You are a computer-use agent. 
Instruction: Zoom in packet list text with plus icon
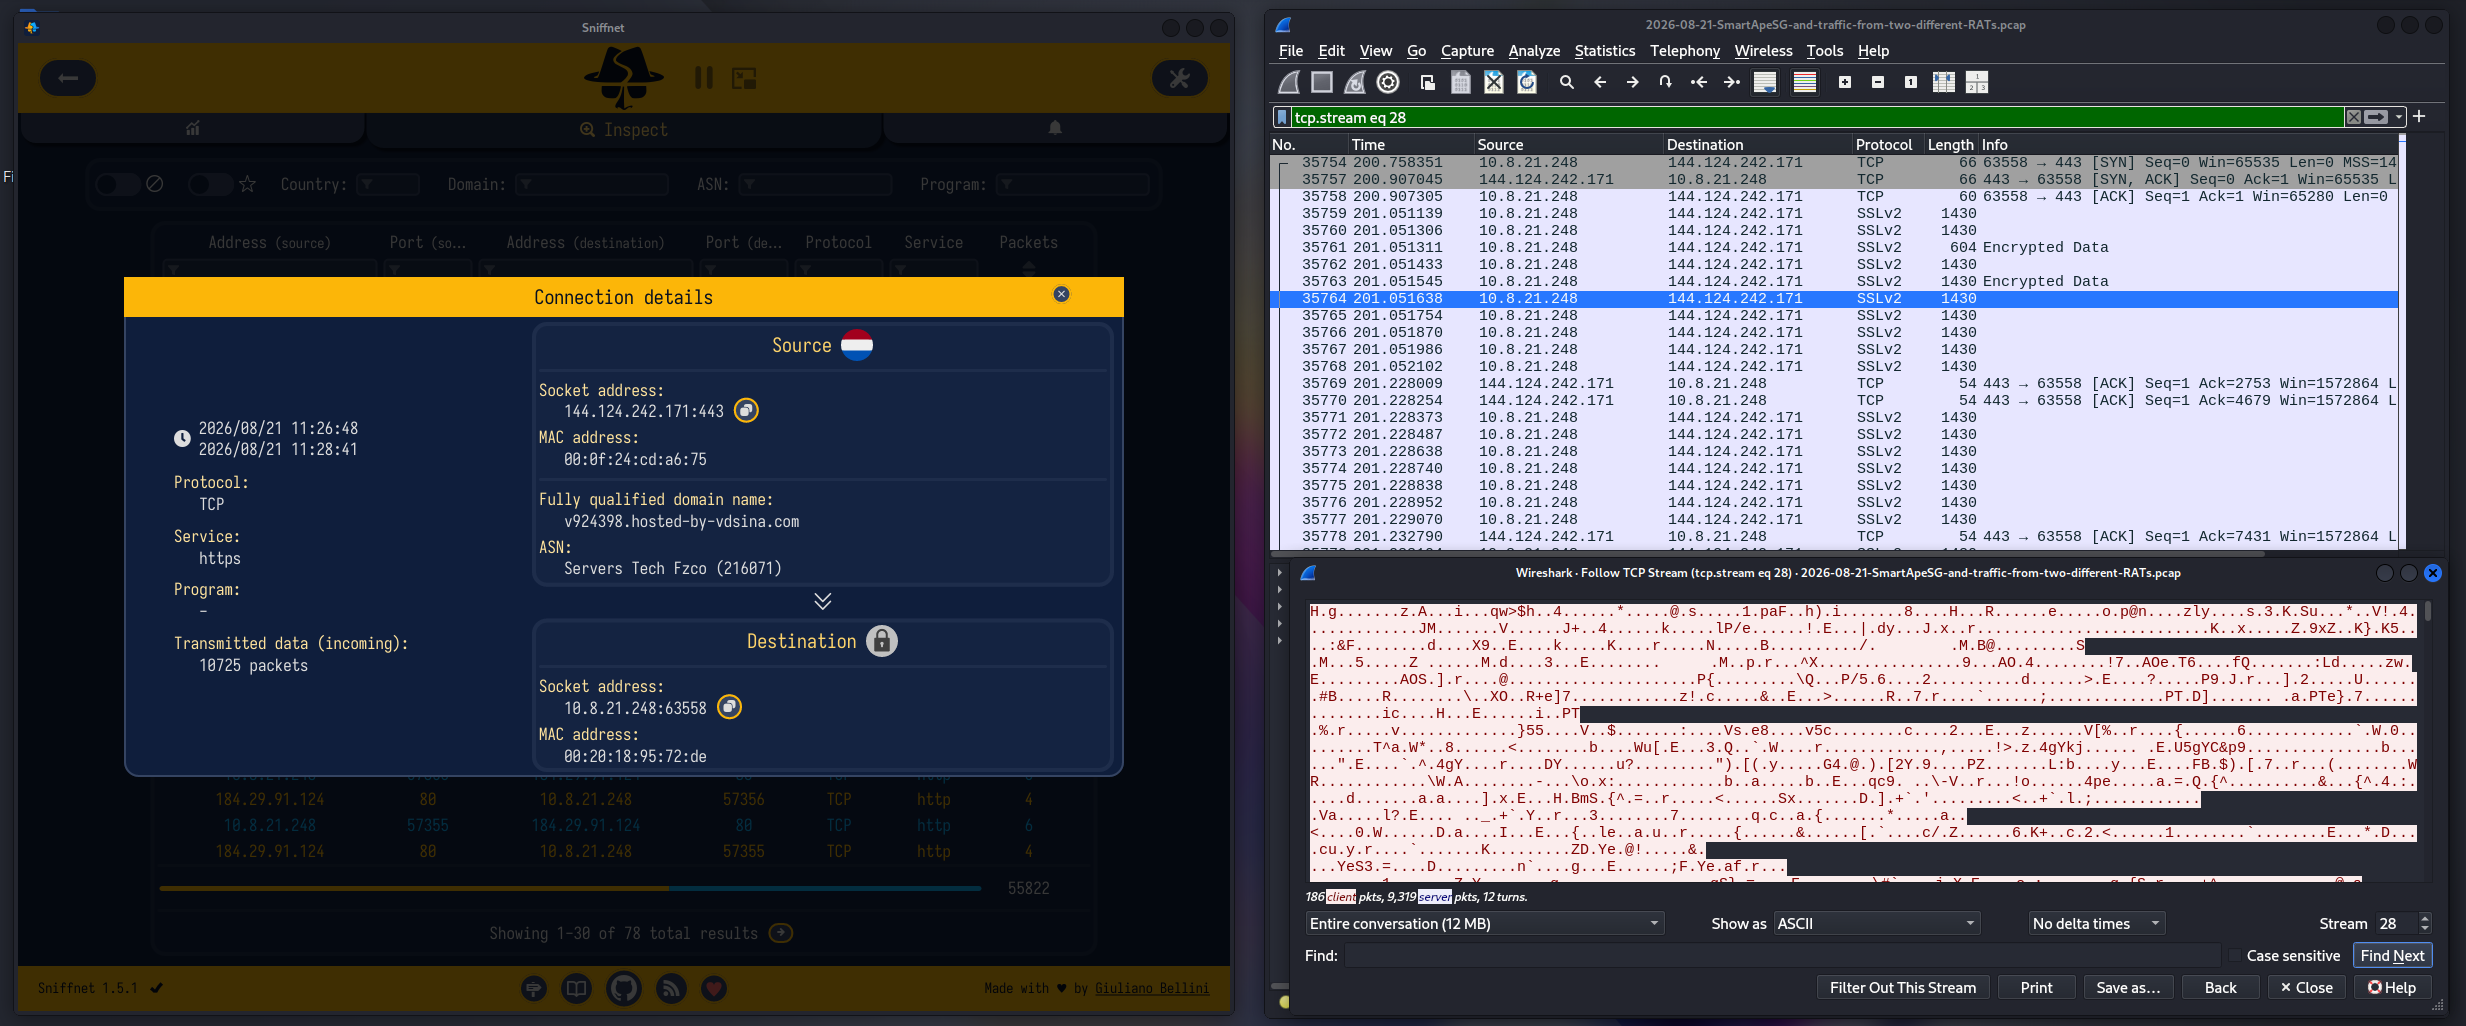coord(1845,83)
